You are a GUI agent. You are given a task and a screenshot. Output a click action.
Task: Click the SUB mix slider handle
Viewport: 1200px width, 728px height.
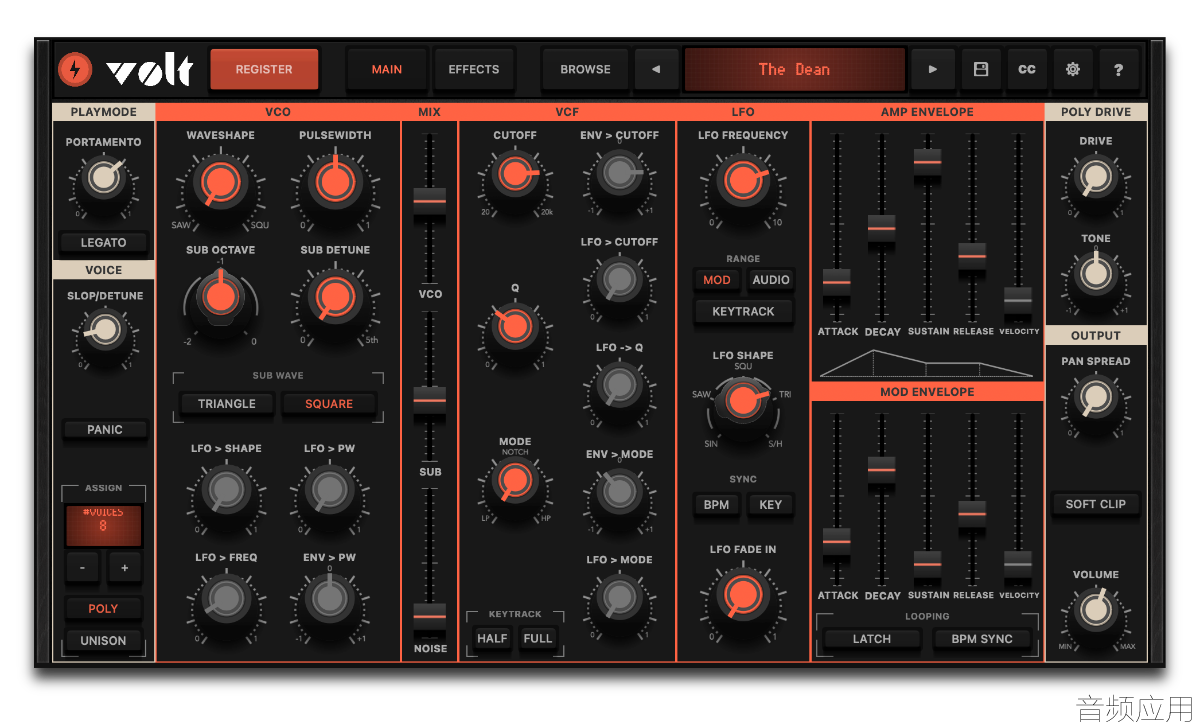coord(430,400)
